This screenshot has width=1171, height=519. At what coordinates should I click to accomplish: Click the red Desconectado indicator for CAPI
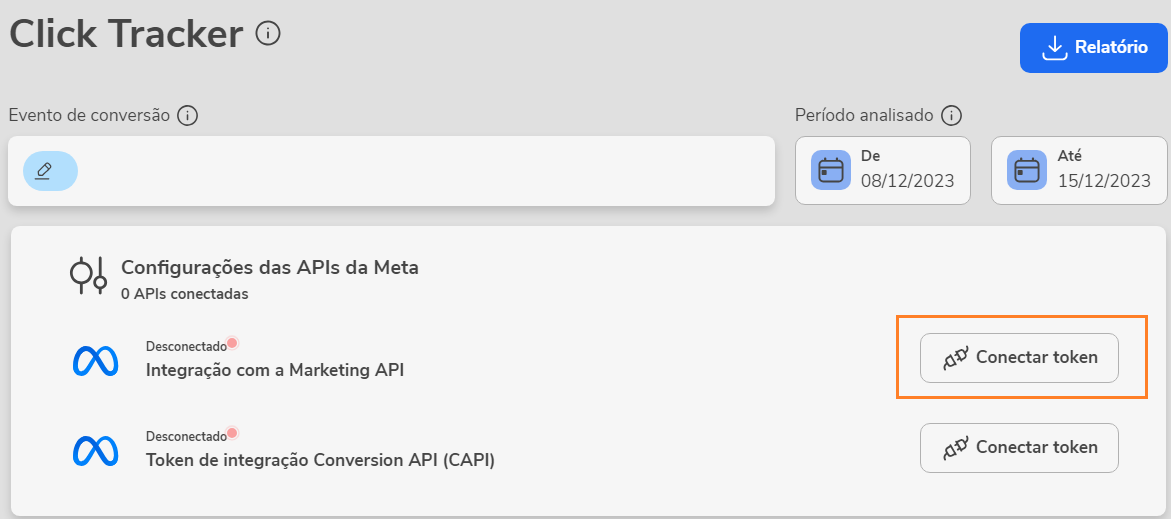(x=232, y=433)
